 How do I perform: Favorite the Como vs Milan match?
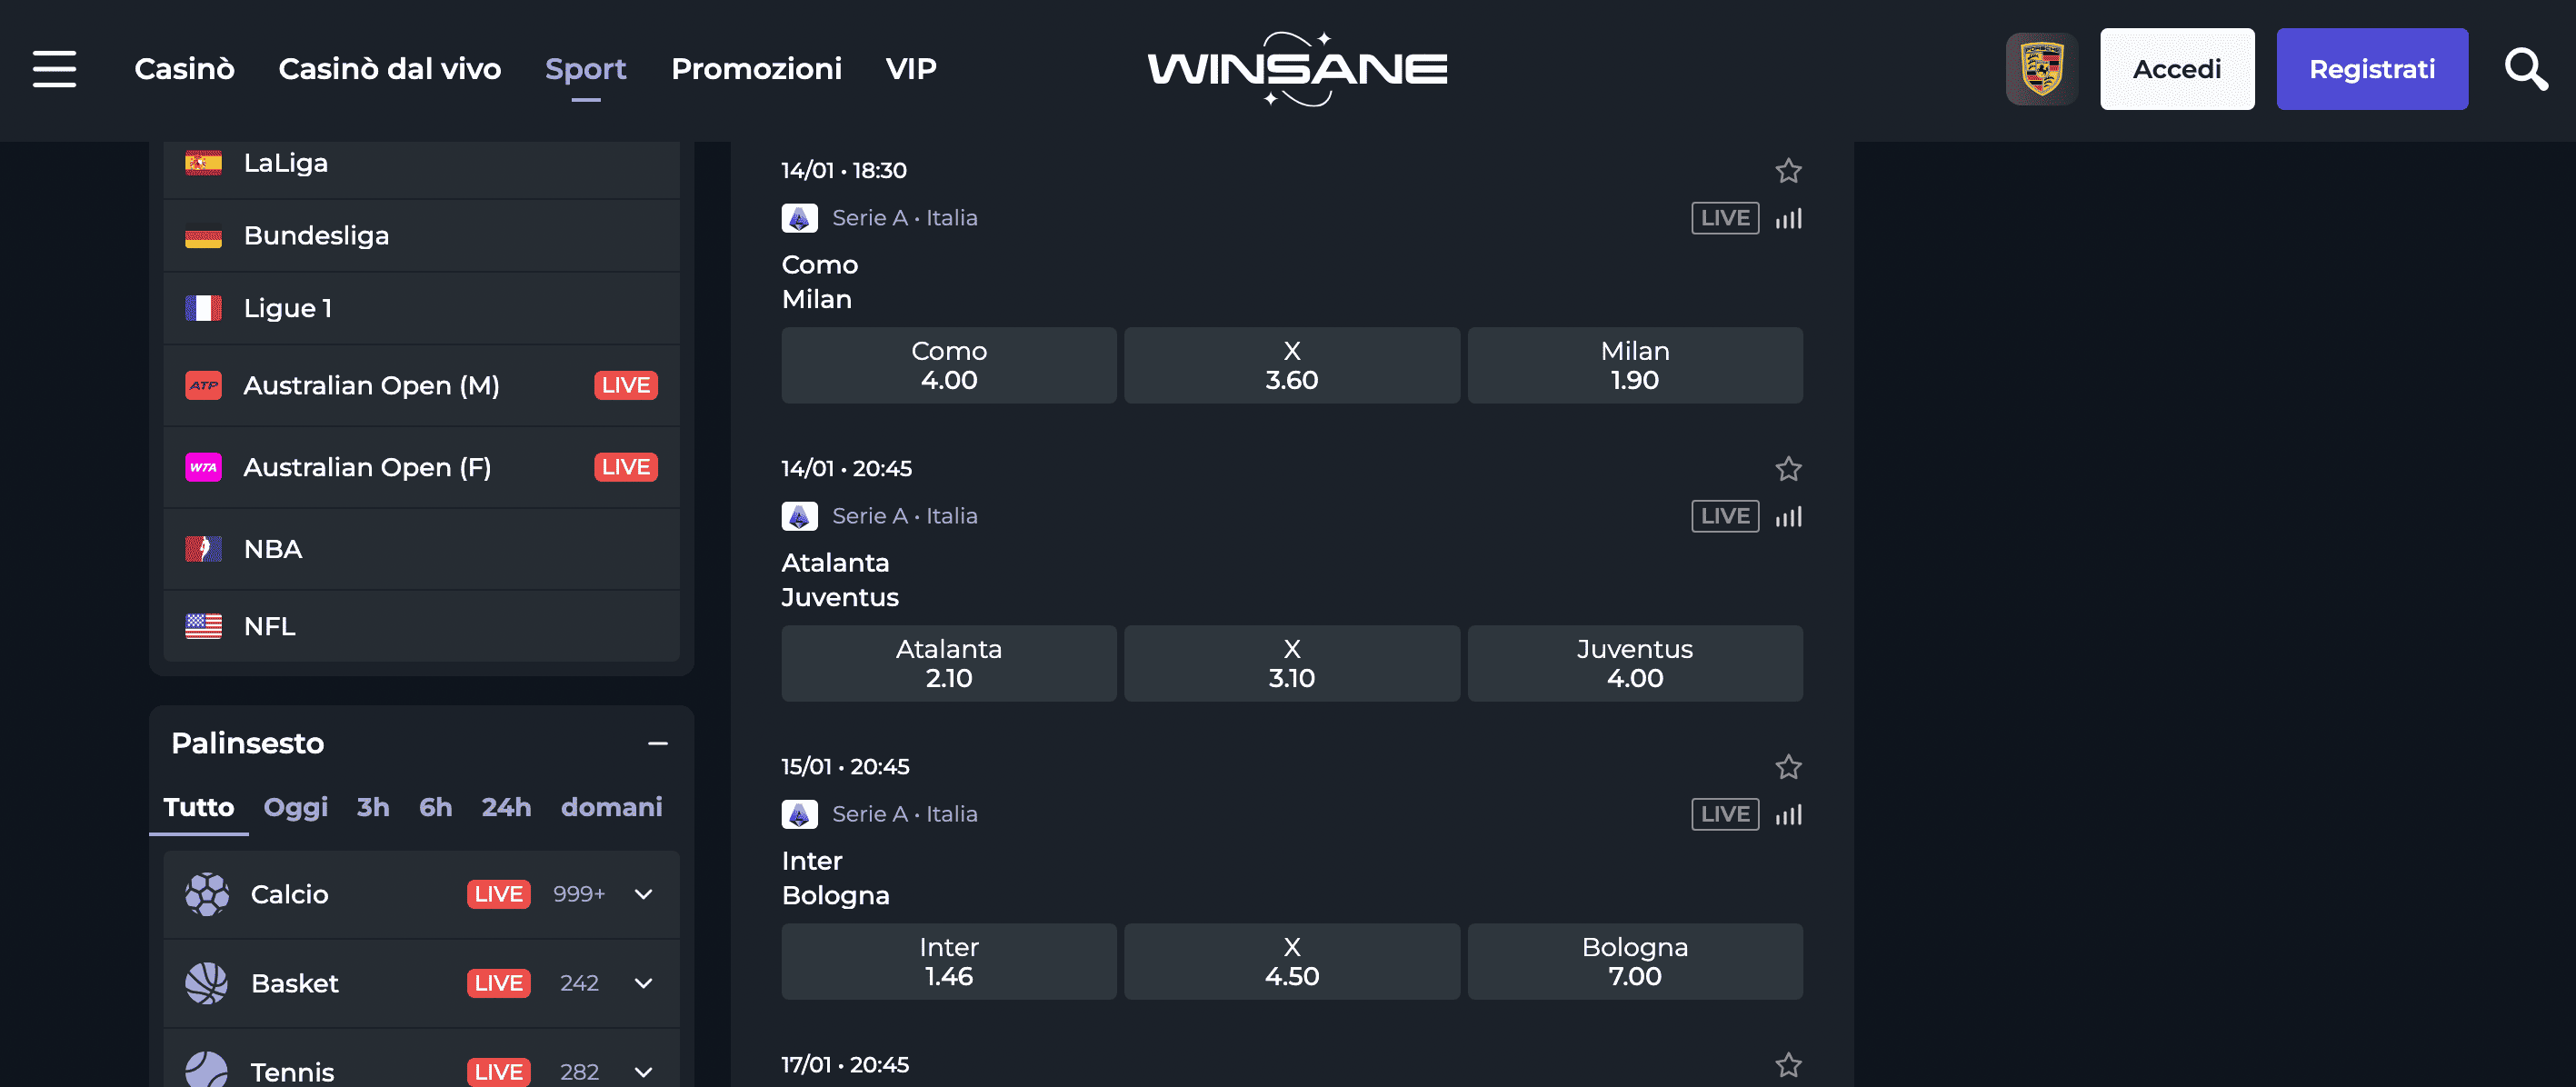pyautogui.click(x=1789, y=171)
